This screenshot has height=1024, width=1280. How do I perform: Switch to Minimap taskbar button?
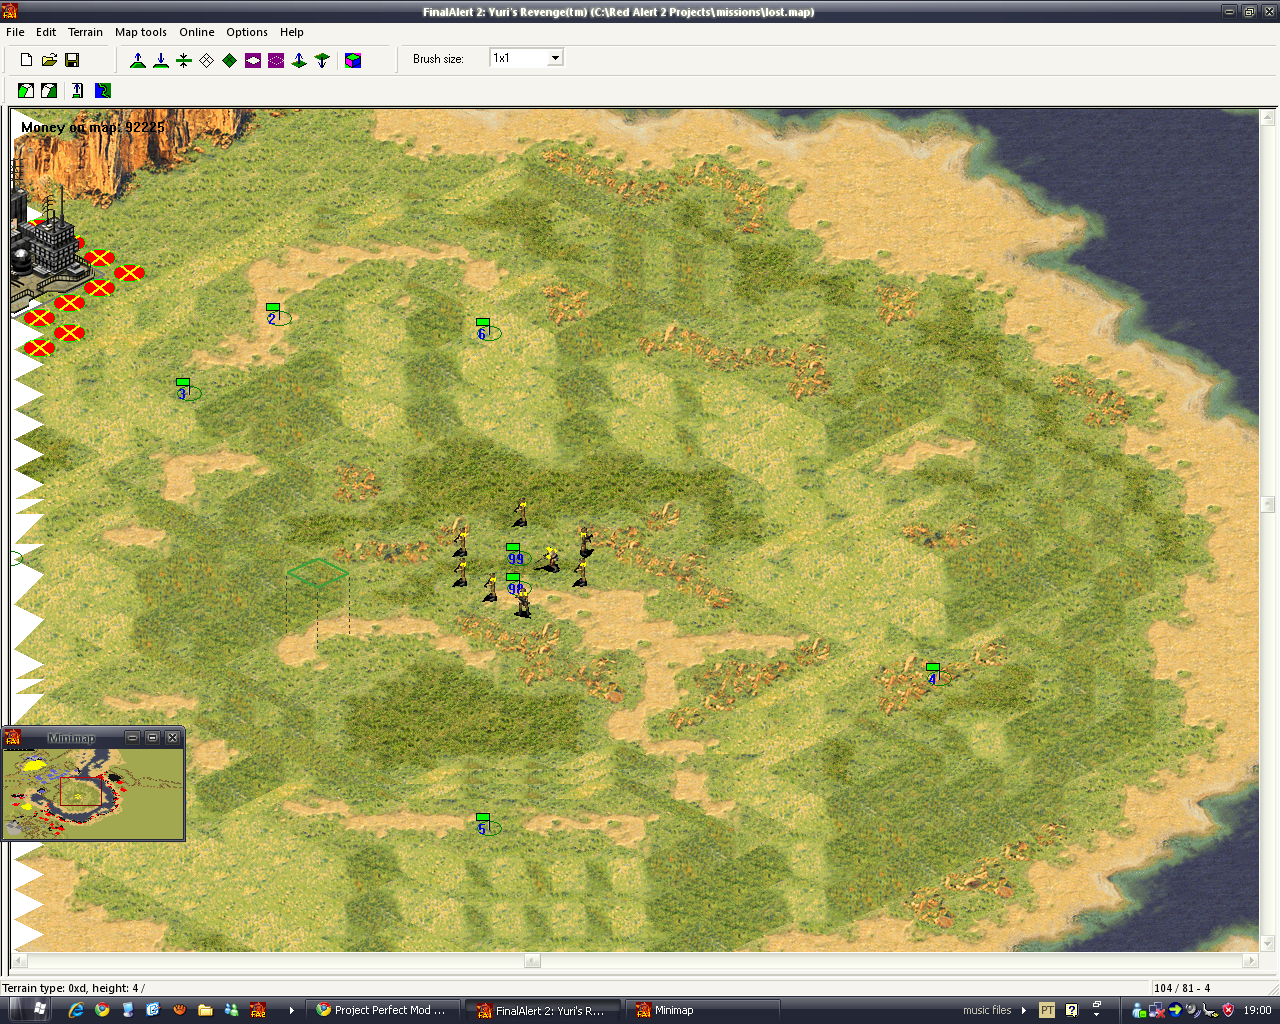pyautogui.click(x=704, y=1010)
